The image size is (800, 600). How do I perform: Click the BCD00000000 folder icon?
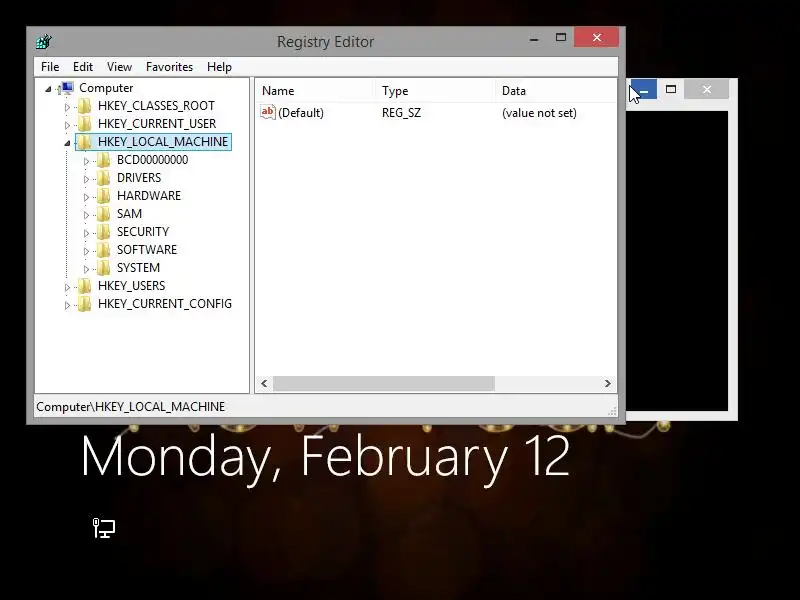point(104,160)
